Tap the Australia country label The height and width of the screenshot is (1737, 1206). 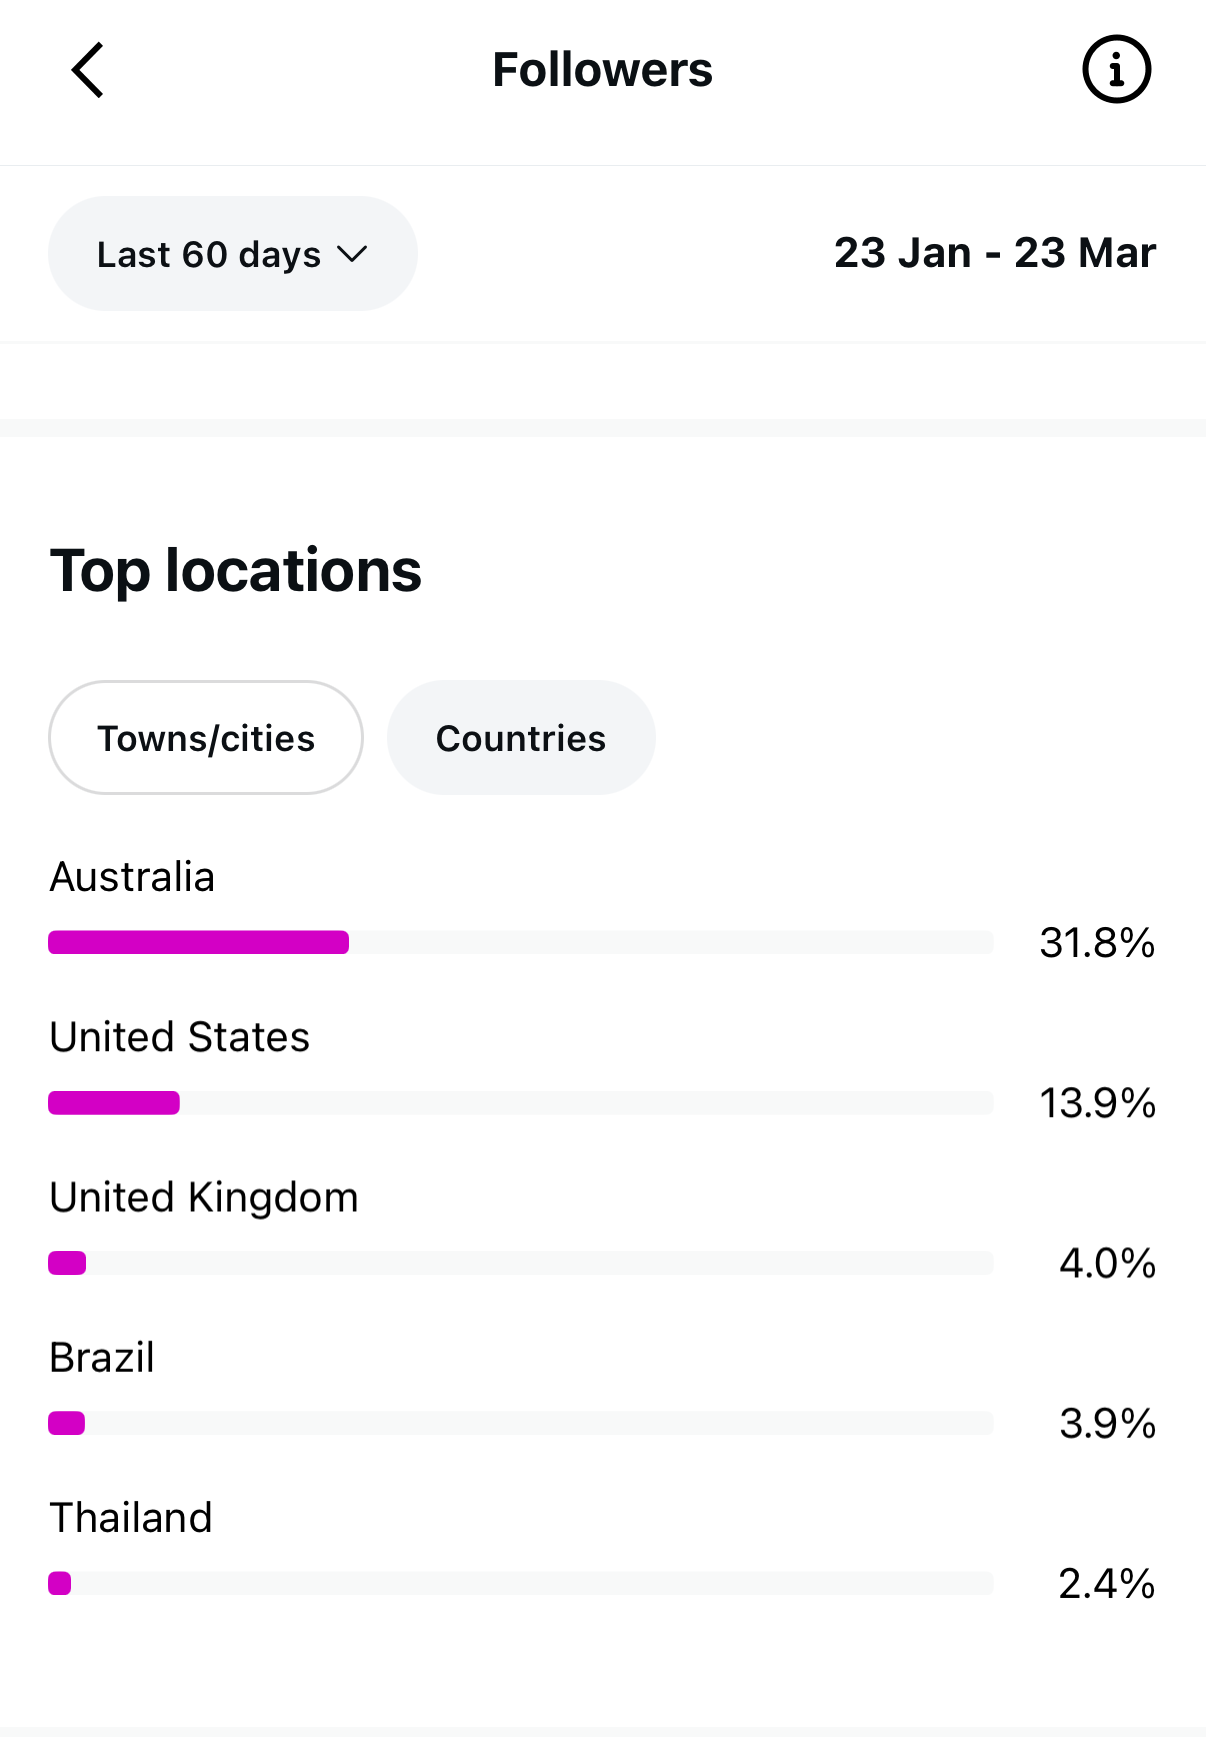(132, 877)
